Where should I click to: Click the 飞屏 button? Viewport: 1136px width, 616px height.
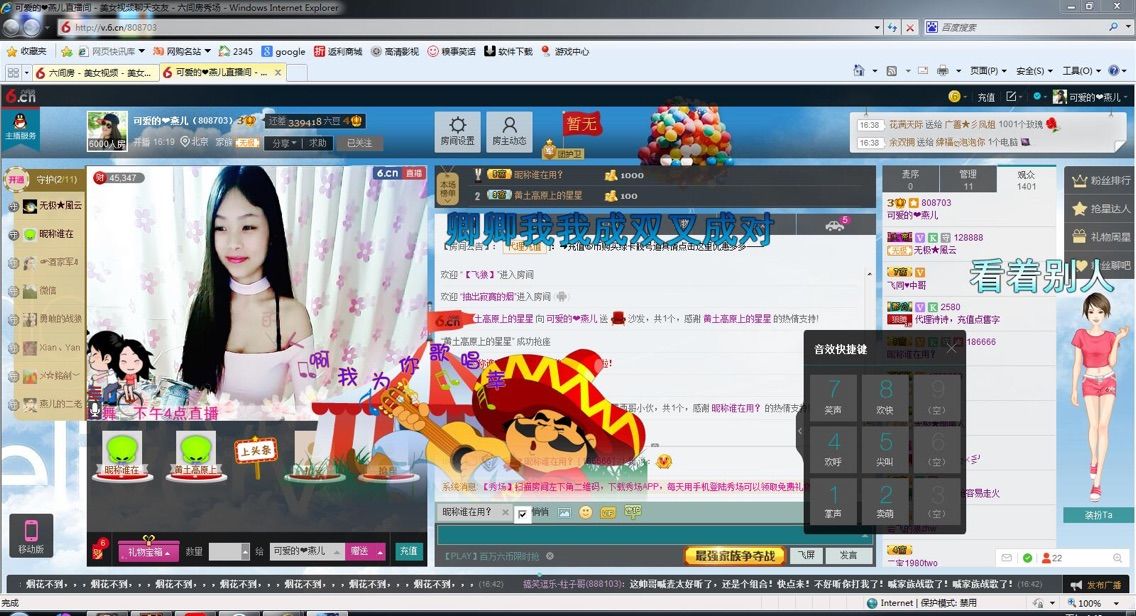806,555
